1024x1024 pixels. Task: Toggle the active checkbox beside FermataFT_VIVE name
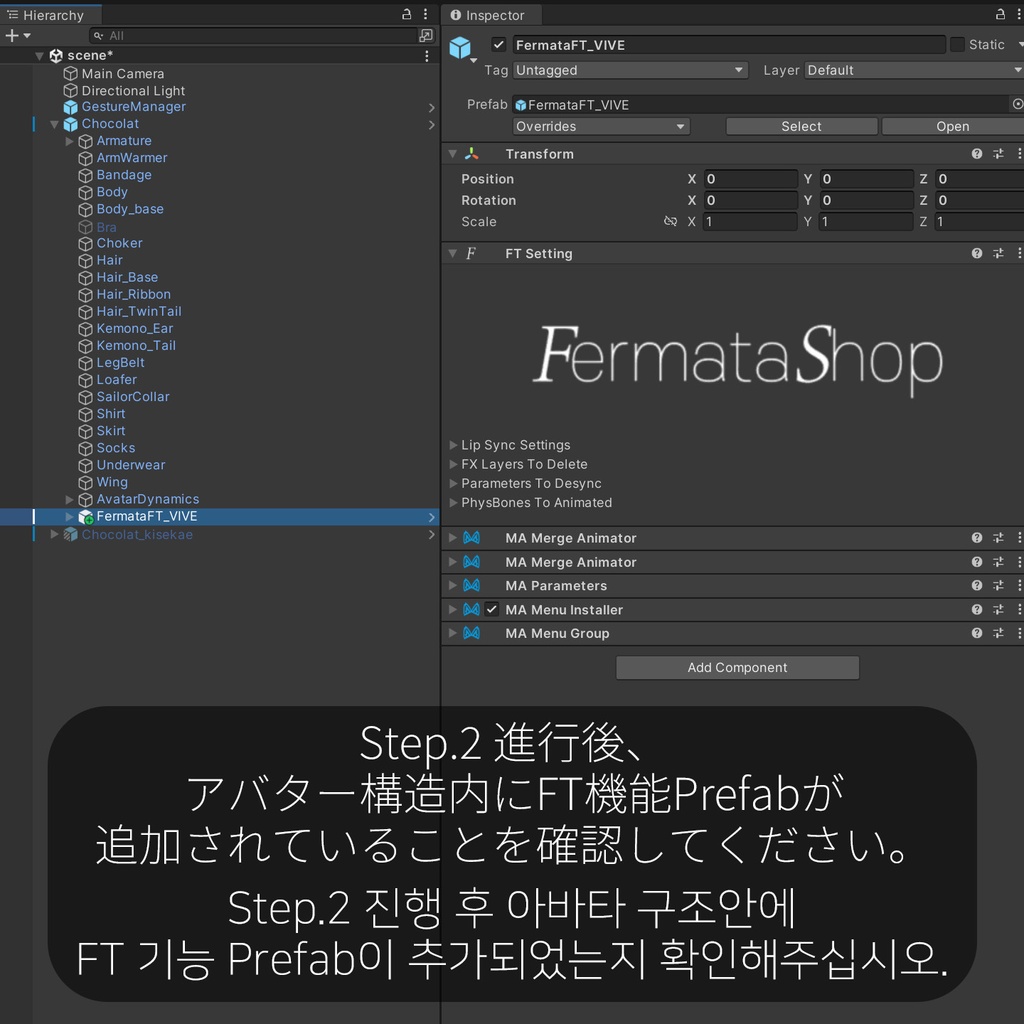click(x=497, y=44)
